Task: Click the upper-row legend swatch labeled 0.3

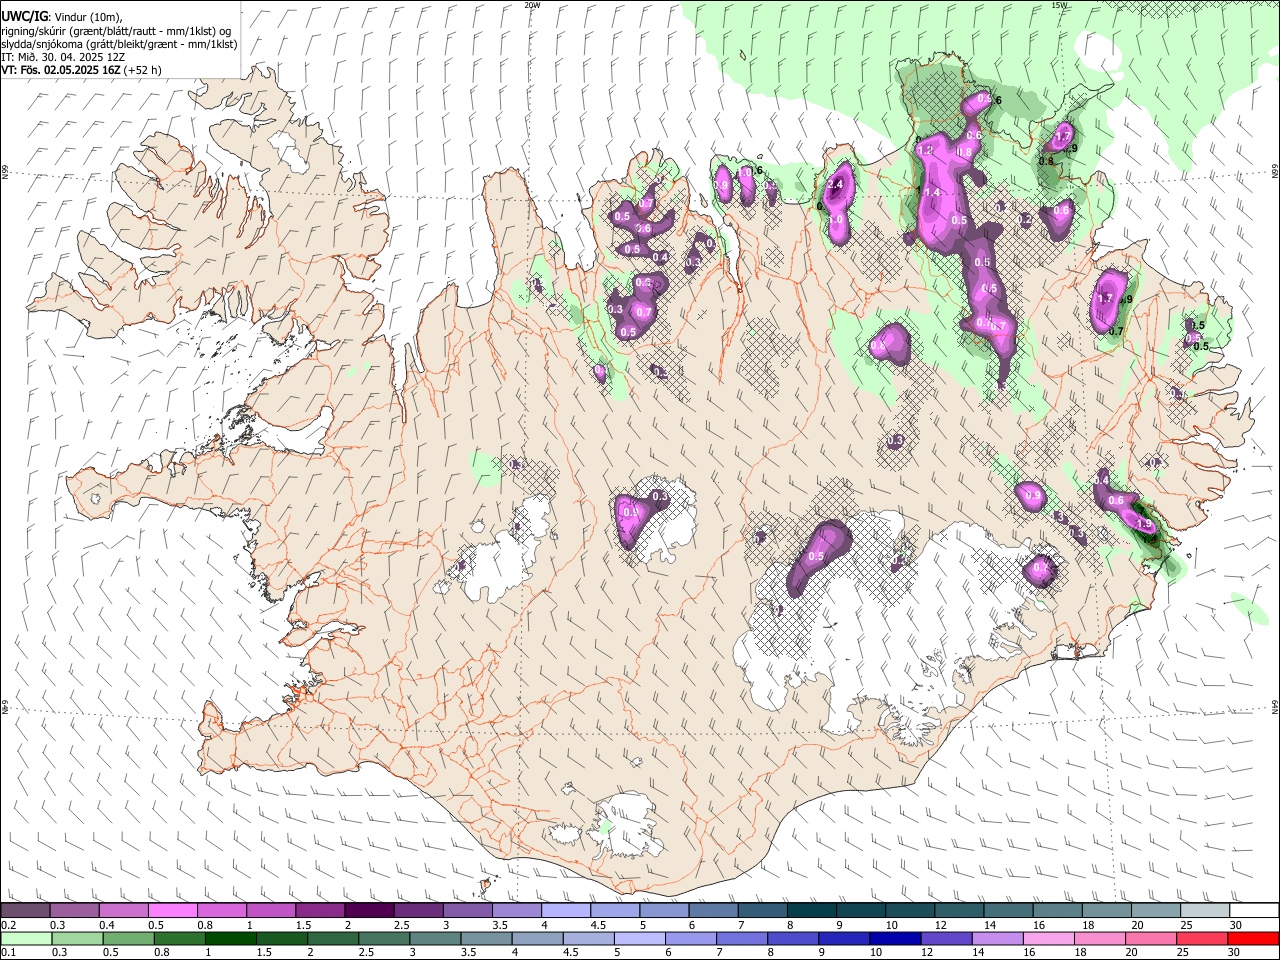Action: coord(75,910)
